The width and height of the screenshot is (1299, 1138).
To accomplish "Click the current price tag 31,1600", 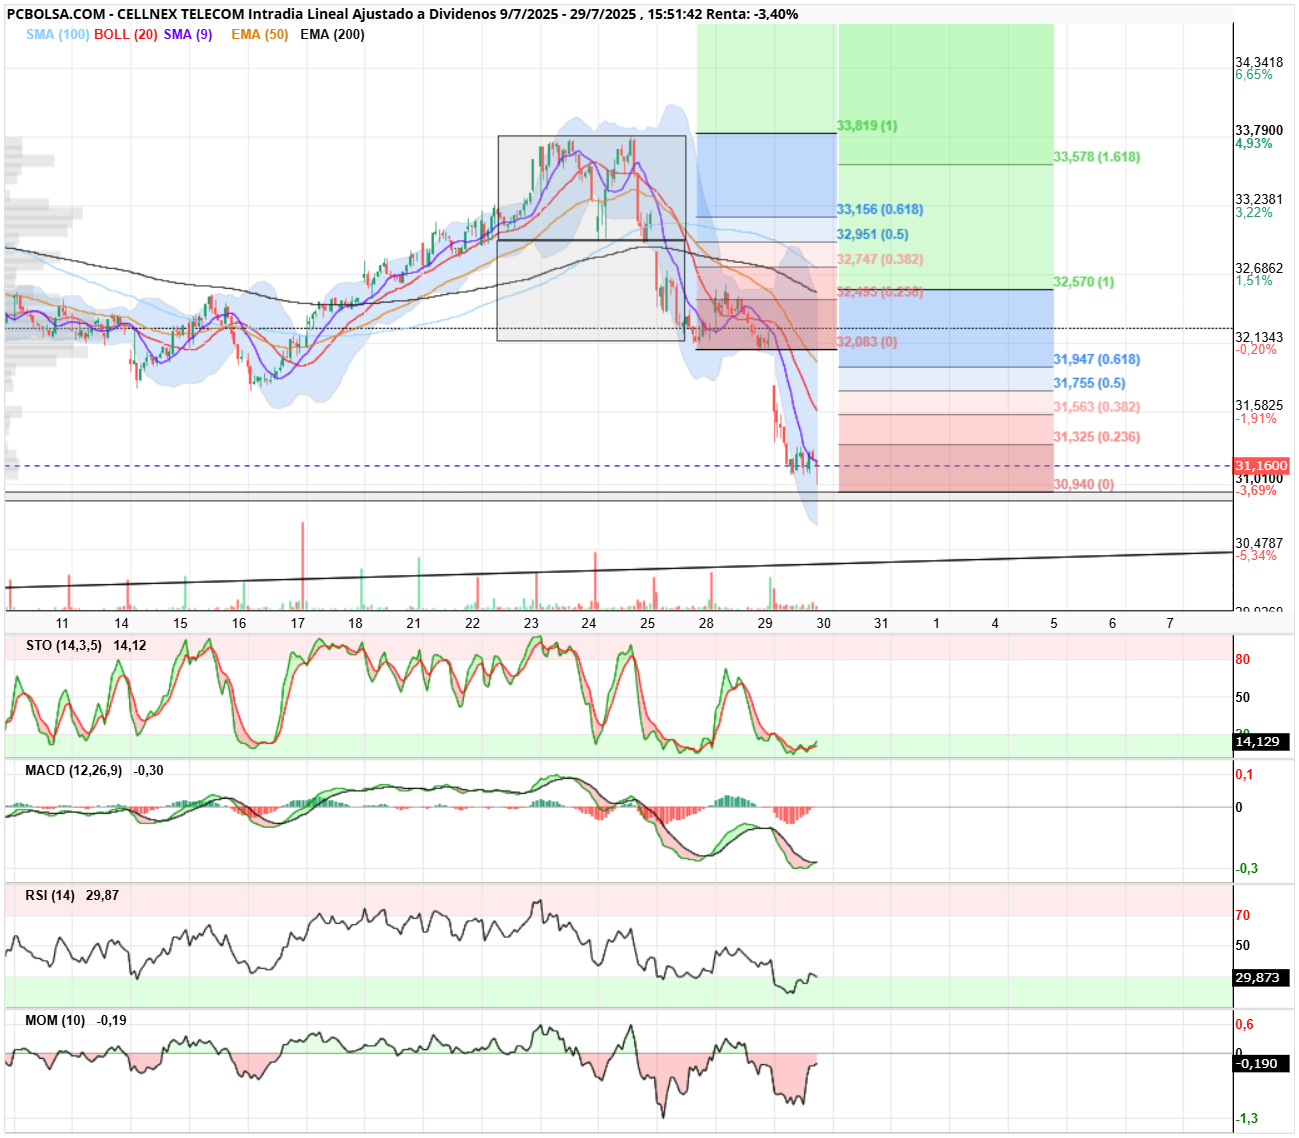I will 1260,466.
